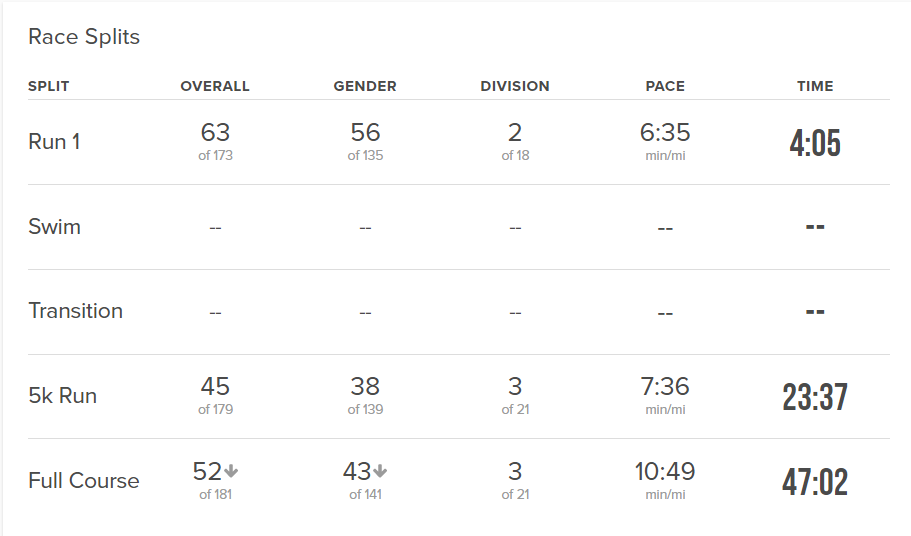This screenshot has width=911, height=536.
Task: Click the Race Splits heading
Action: (x=84, y=37)
